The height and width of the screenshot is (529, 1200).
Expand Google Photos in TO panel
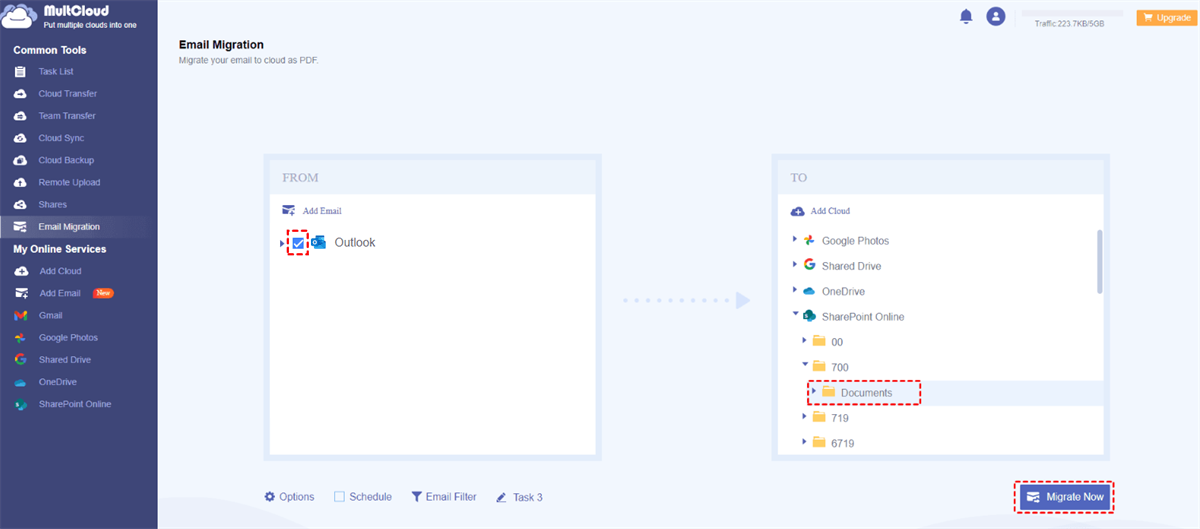[x=795, y=240]
